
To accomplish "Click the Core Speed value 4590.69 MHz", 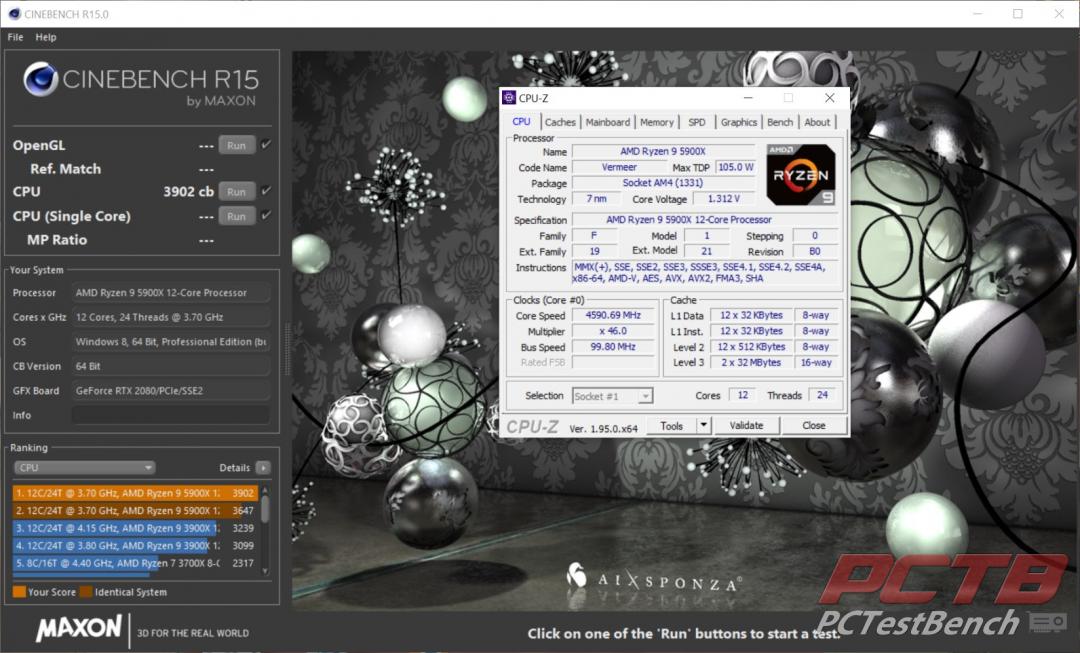I will 613,315.
